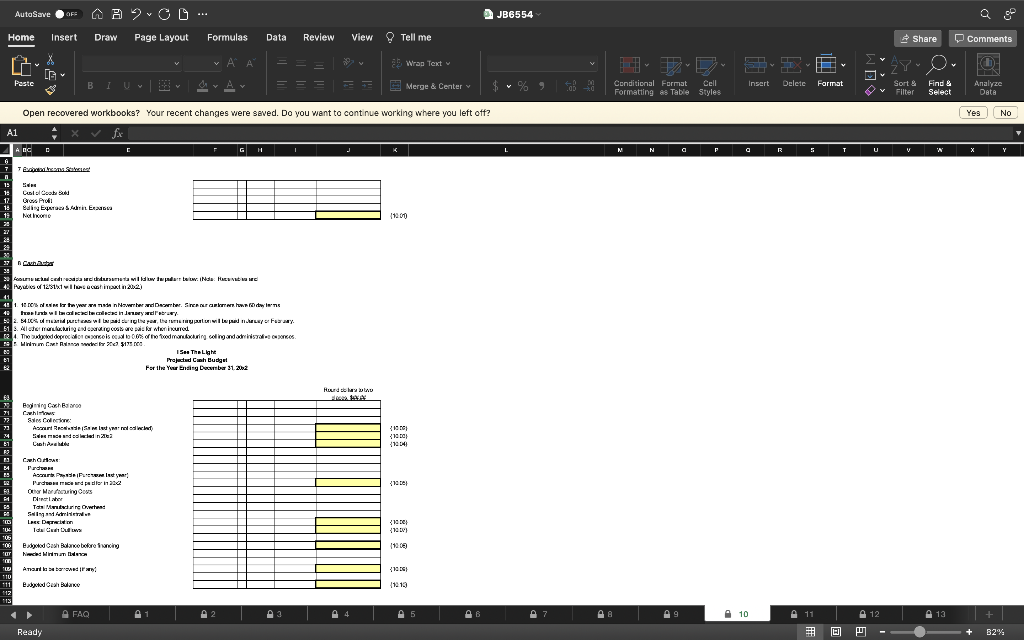Viewport: 1024px width, 640px height.
Task: Switch to sheet tab 5
Action: pos(406,614)
